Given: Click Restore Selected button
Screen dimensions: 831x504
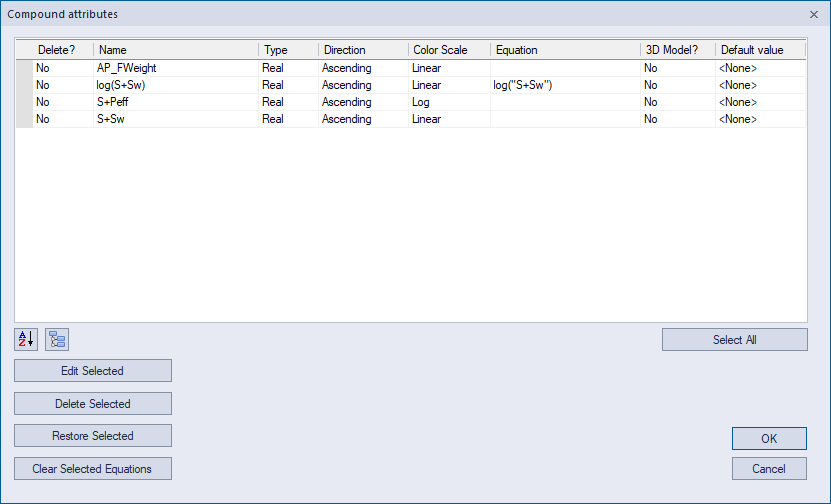Looking at the screenshot, I should point(93,436).
